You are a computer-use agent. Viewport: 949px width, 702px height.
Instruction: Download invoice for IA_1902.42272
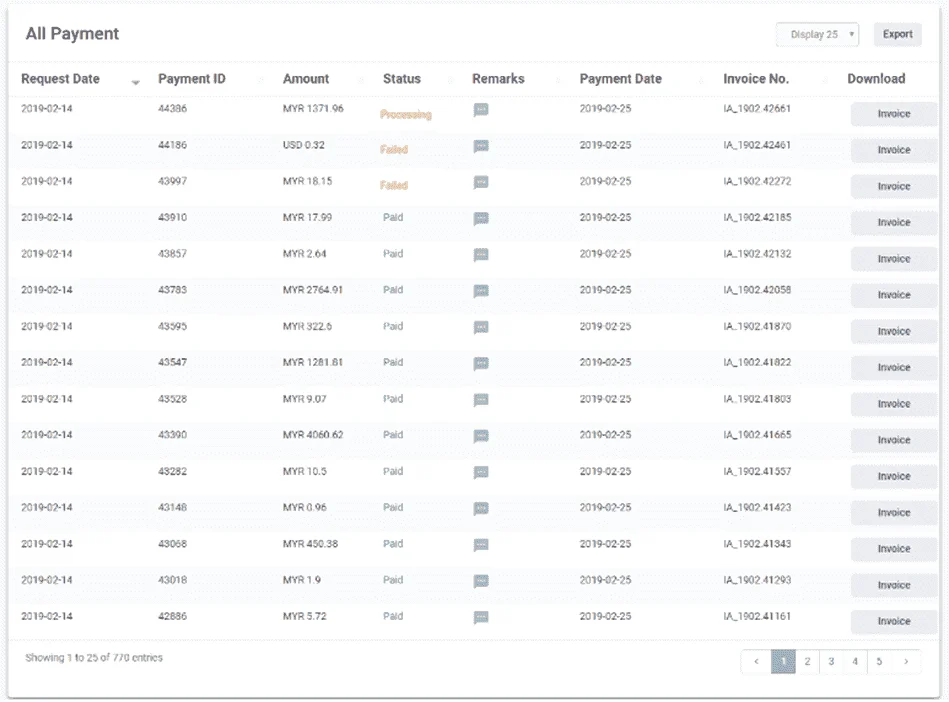click(x=893, y=186)
